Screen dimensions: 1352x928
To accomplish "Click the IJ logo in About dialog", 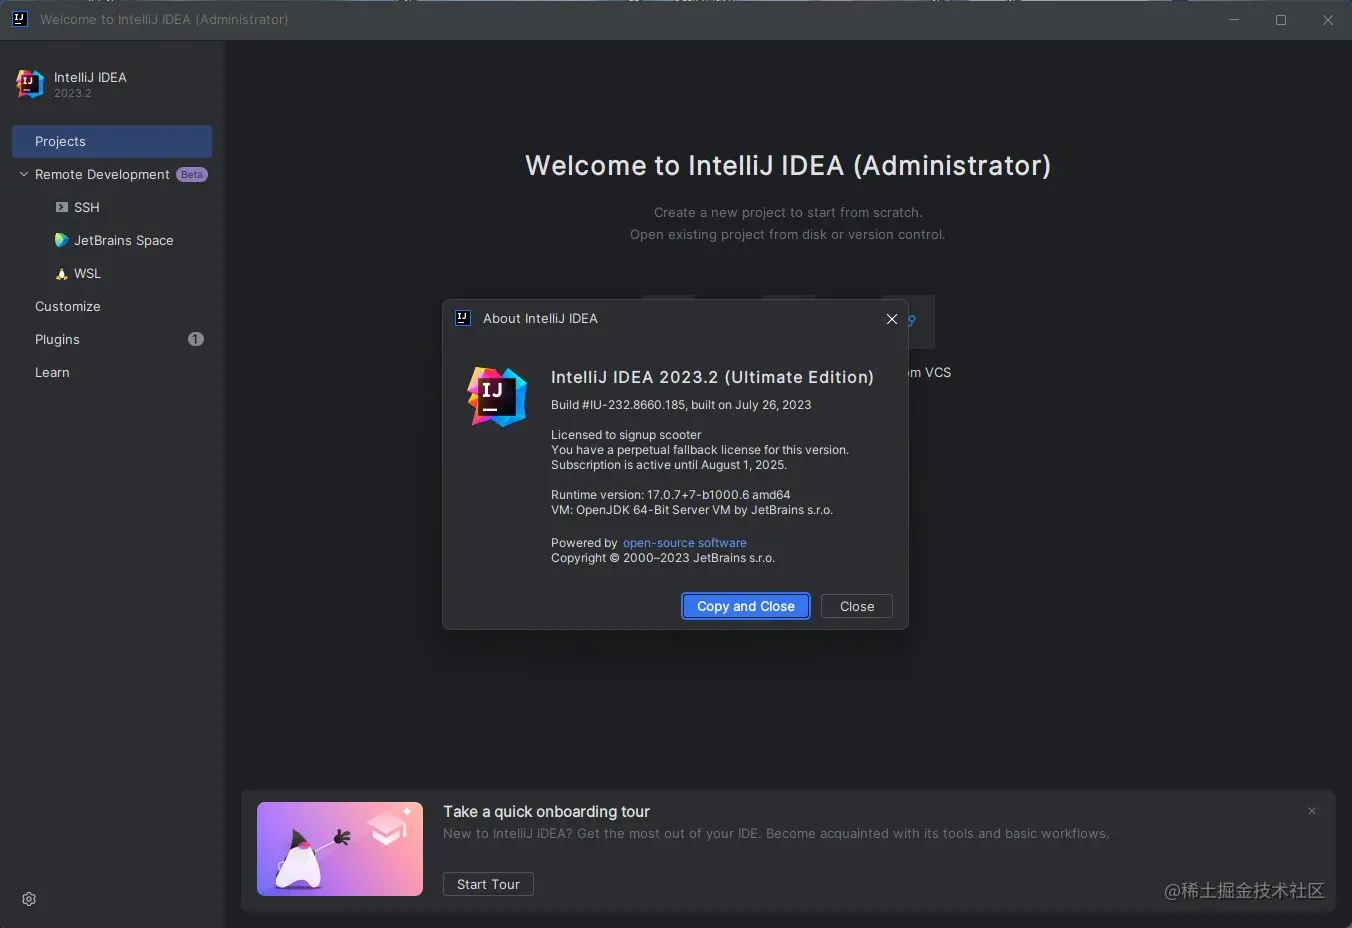I will [497, 397].
